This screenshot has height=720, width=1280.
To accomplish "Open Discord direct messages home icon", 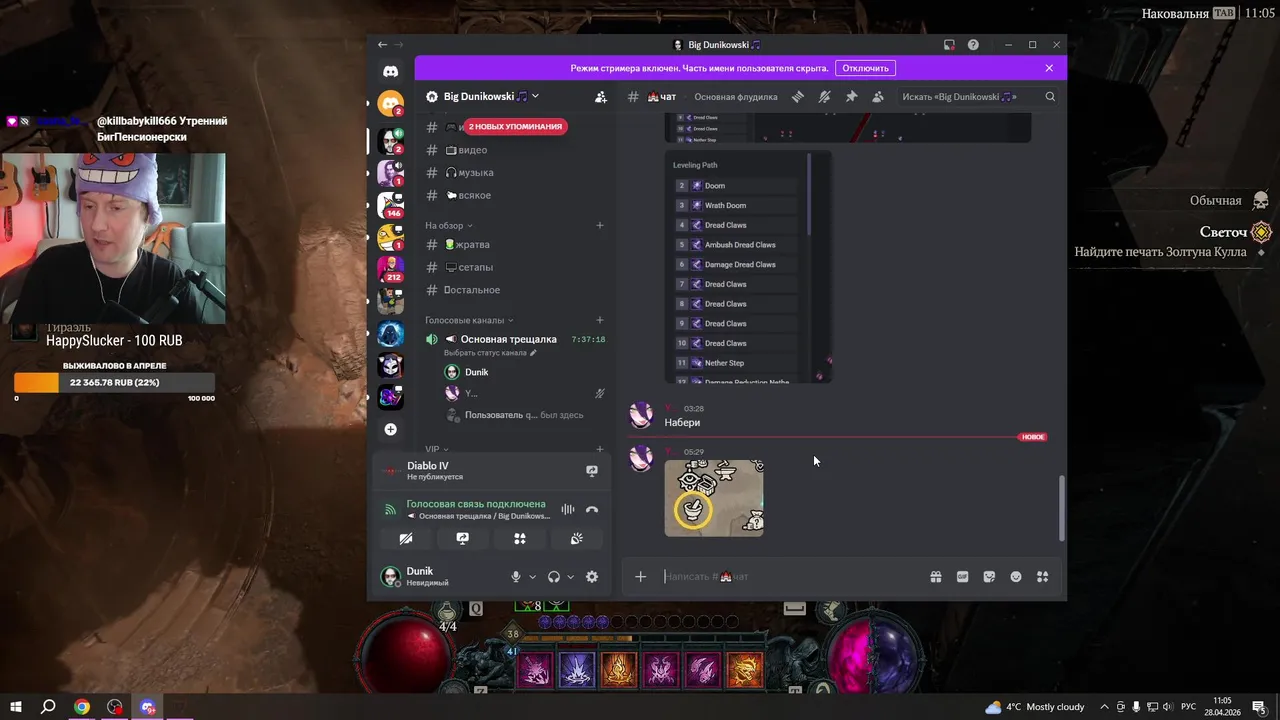I will click(x=391, y=72).
